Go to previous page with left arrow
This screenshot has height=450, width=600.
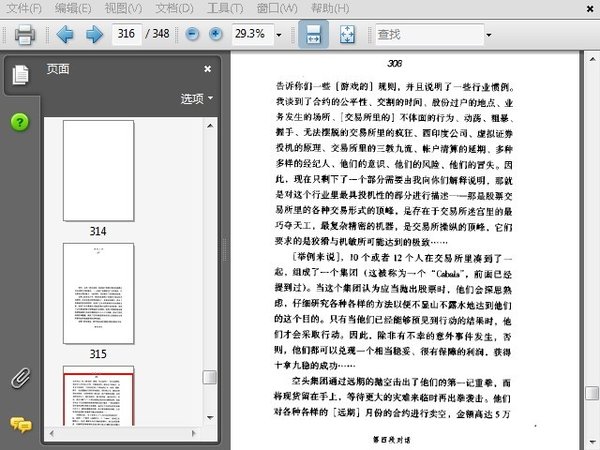(x=65, y=34)
